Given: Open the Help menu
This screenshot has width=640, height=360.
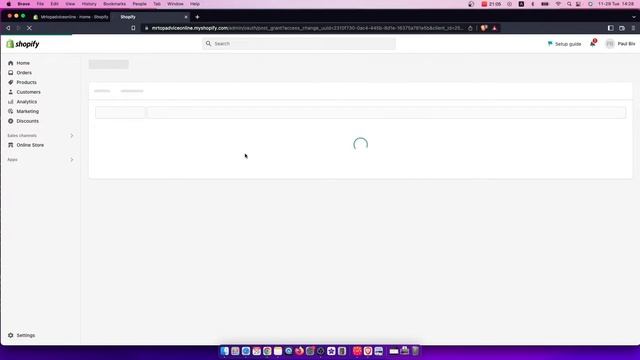Looking at the screenshot, I should [195, 4].
